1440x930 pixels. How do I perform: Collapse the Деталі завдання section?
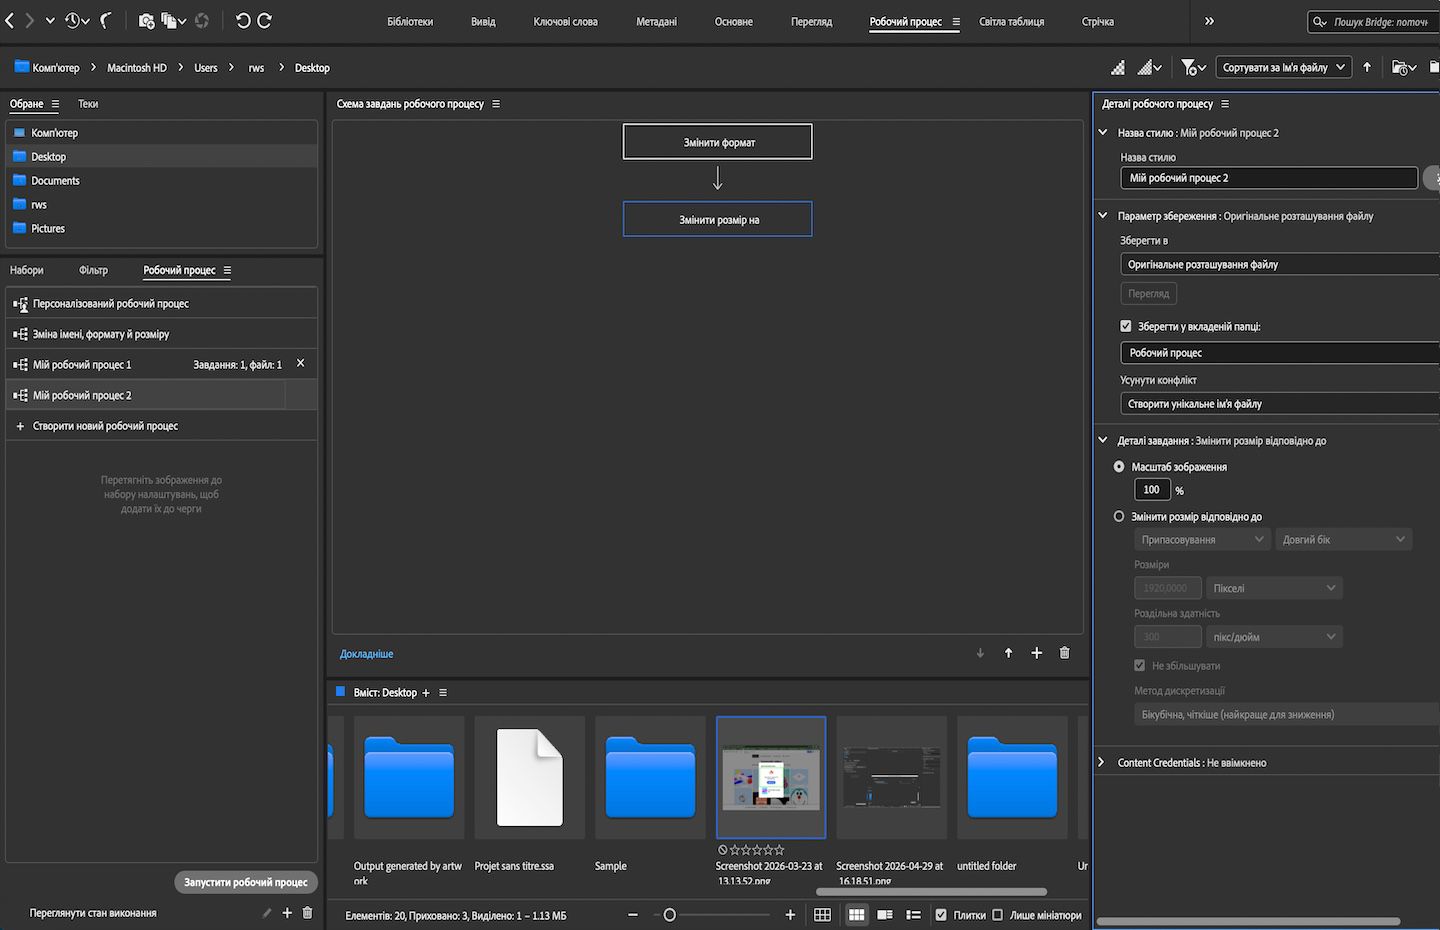1103,440
